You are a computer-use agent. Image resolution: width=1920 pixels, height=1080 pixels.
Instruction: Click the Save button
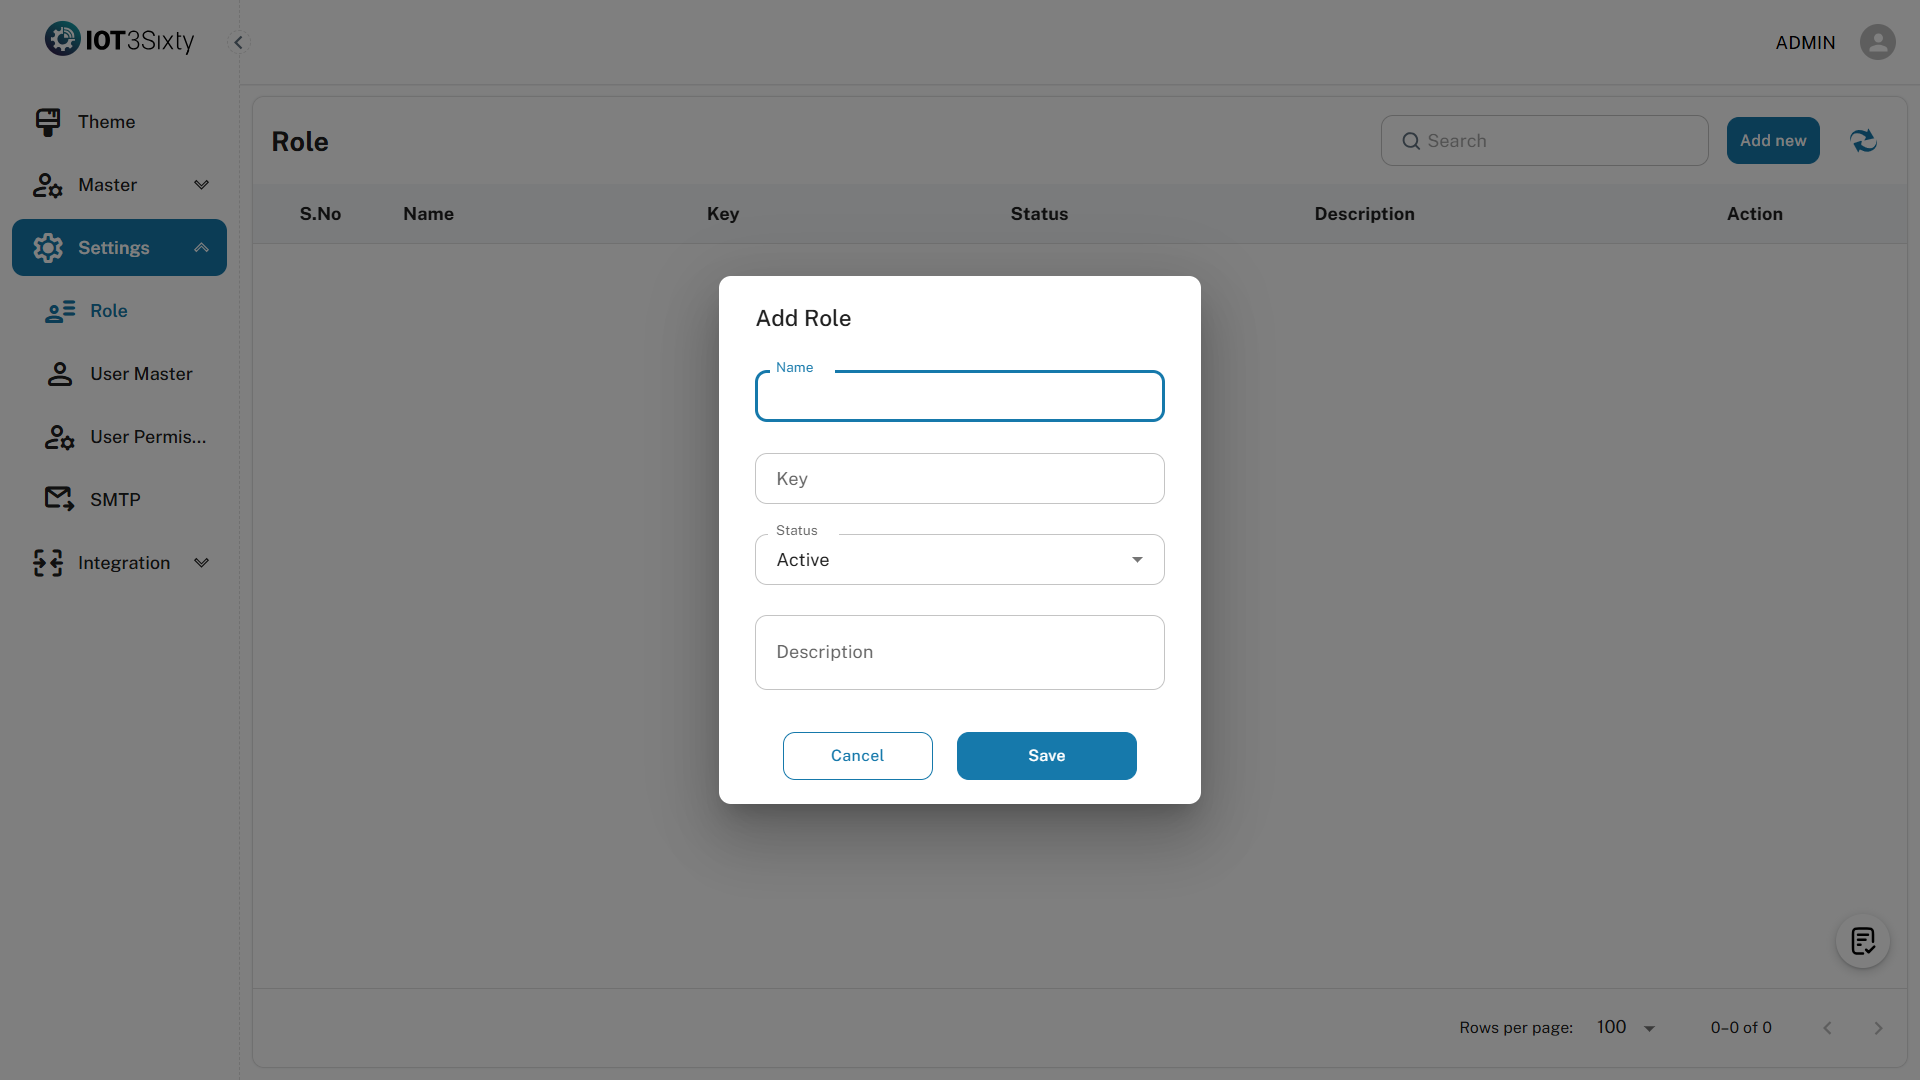point(1046,756)
